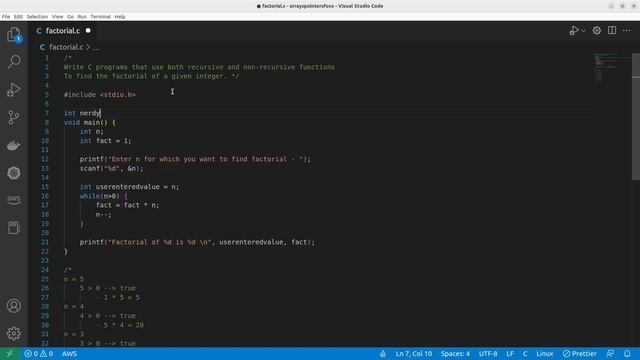This screenshot has width=640, height=360.
Task: Go to line via Ln 7, Col 10
Action: pos(413,354)
